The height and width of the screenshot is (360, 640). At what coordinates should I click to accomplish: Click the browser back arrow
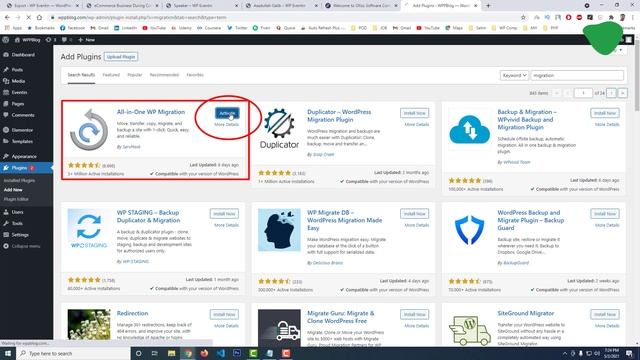tap(7, 18)
